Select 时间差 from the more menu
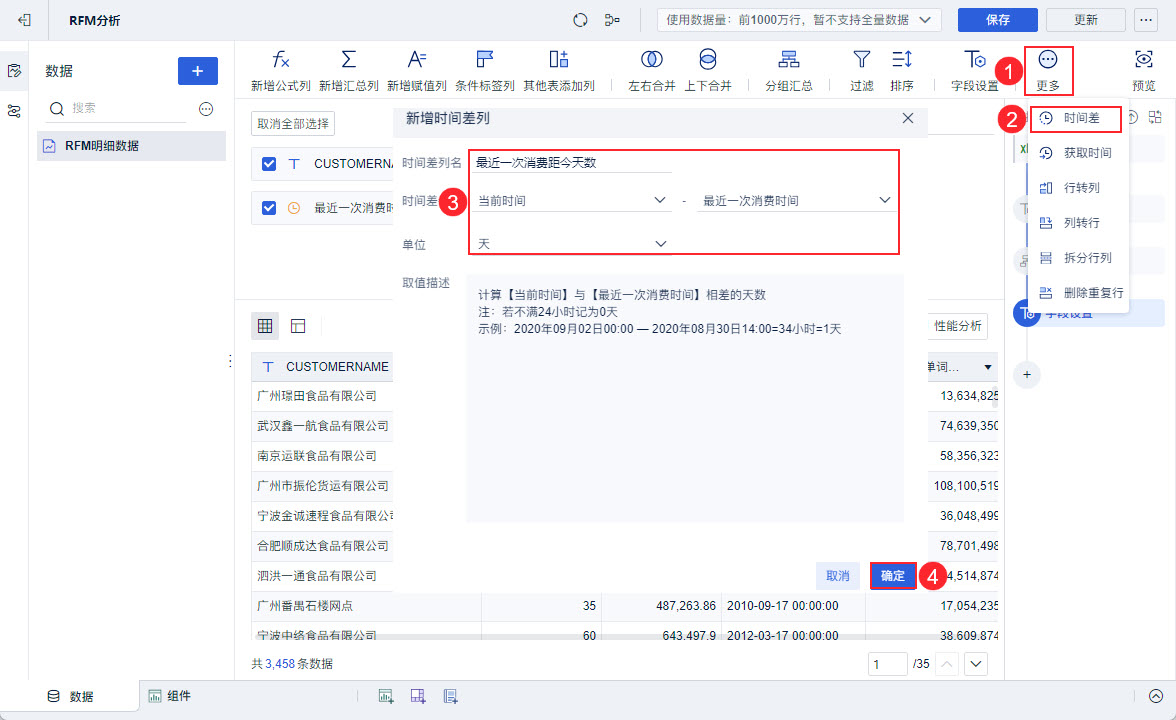The image size is (1176, 720). (1076, 118)
